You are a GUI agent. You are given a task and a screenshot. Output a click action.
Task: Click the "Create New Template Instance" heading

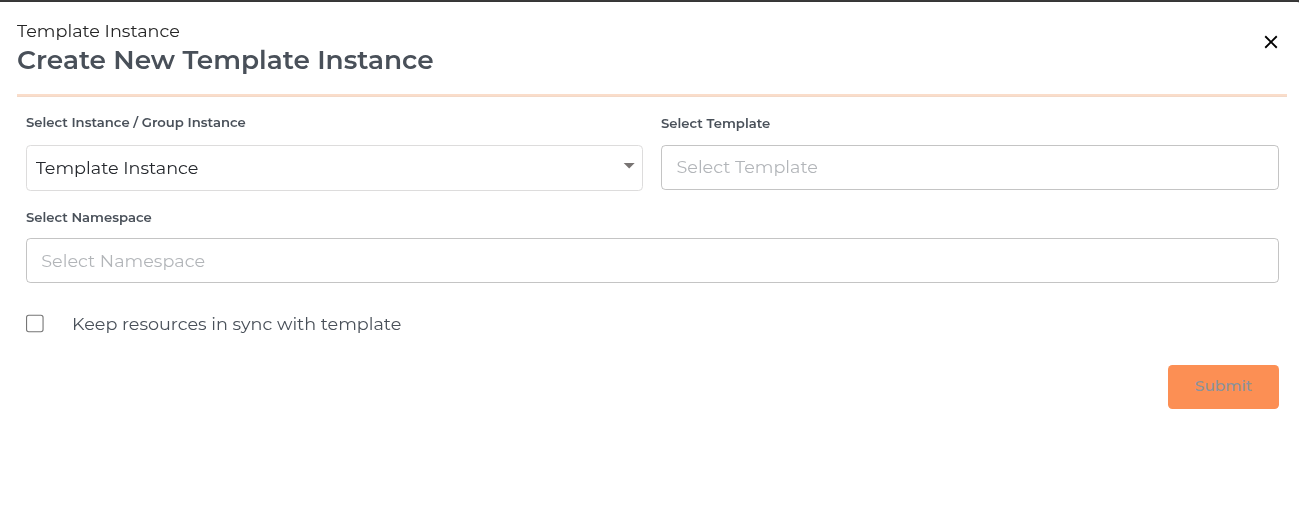coord(225,60)
